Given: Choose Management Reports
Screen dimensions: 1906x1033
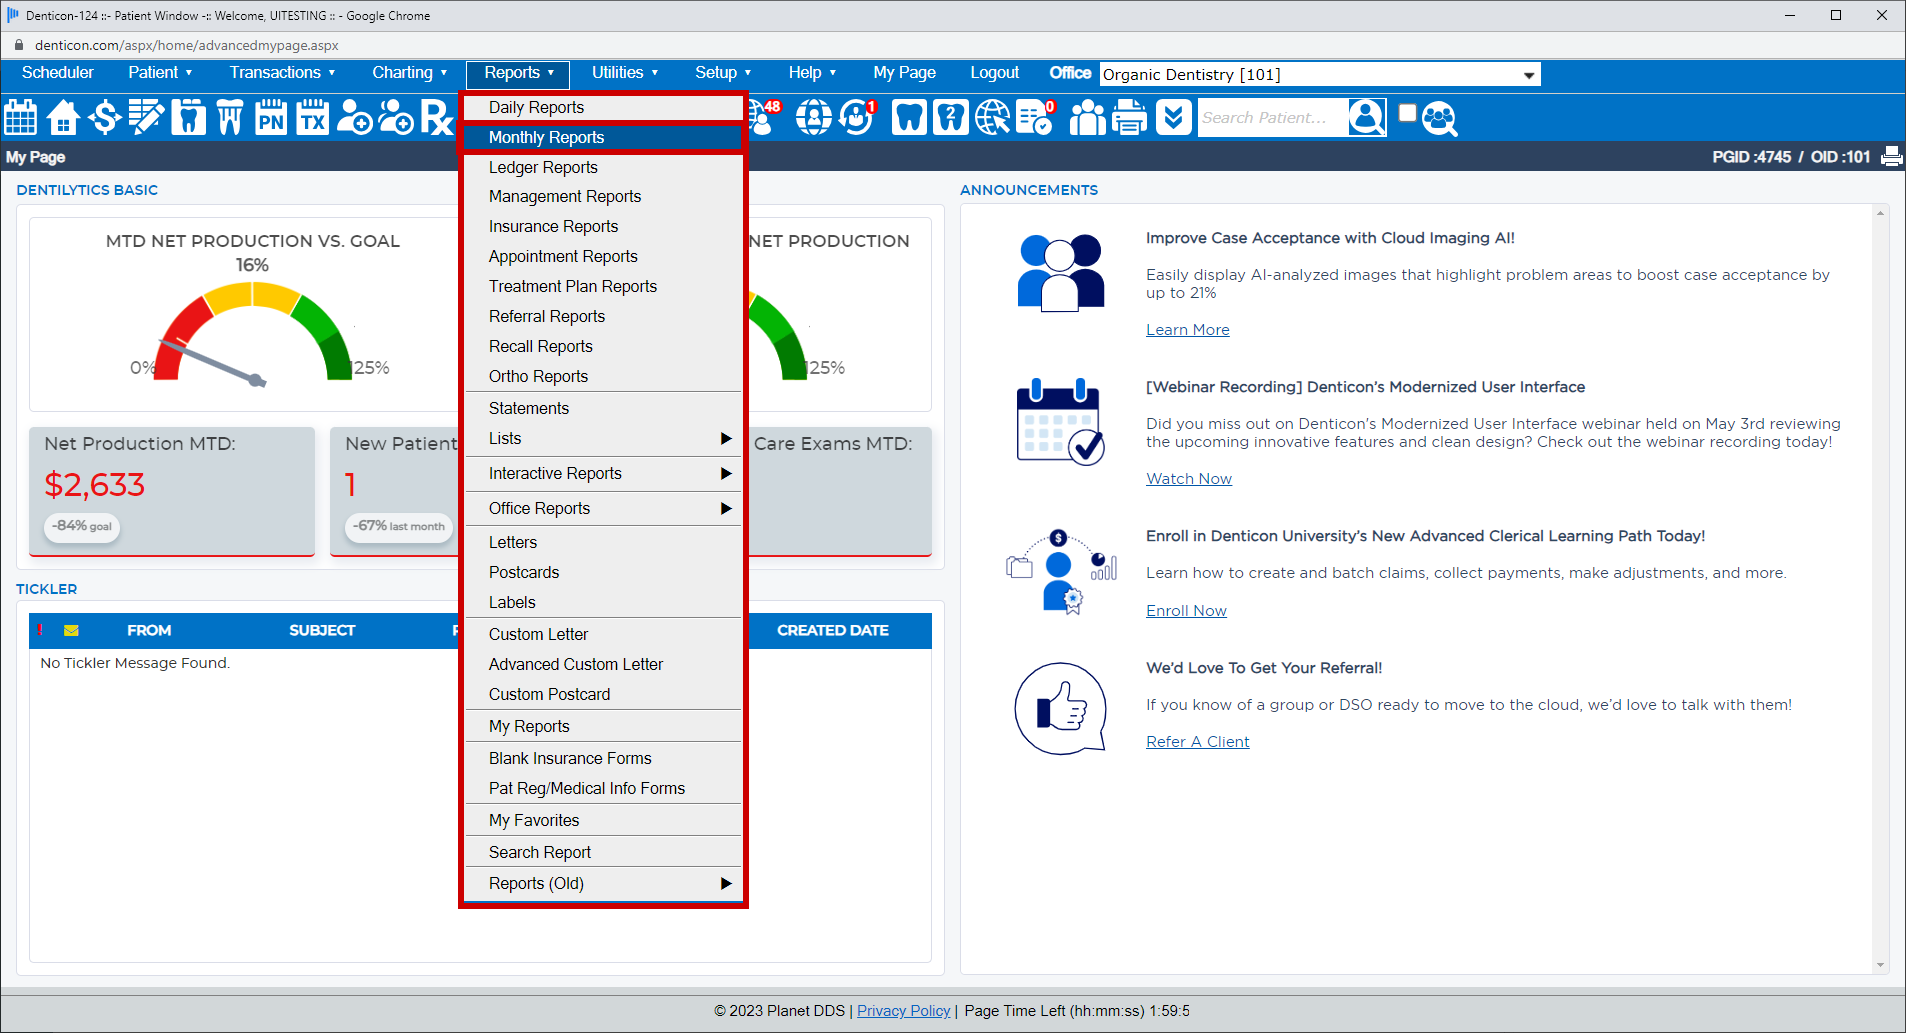Looking at the screenshot, I should coord(603,196).
